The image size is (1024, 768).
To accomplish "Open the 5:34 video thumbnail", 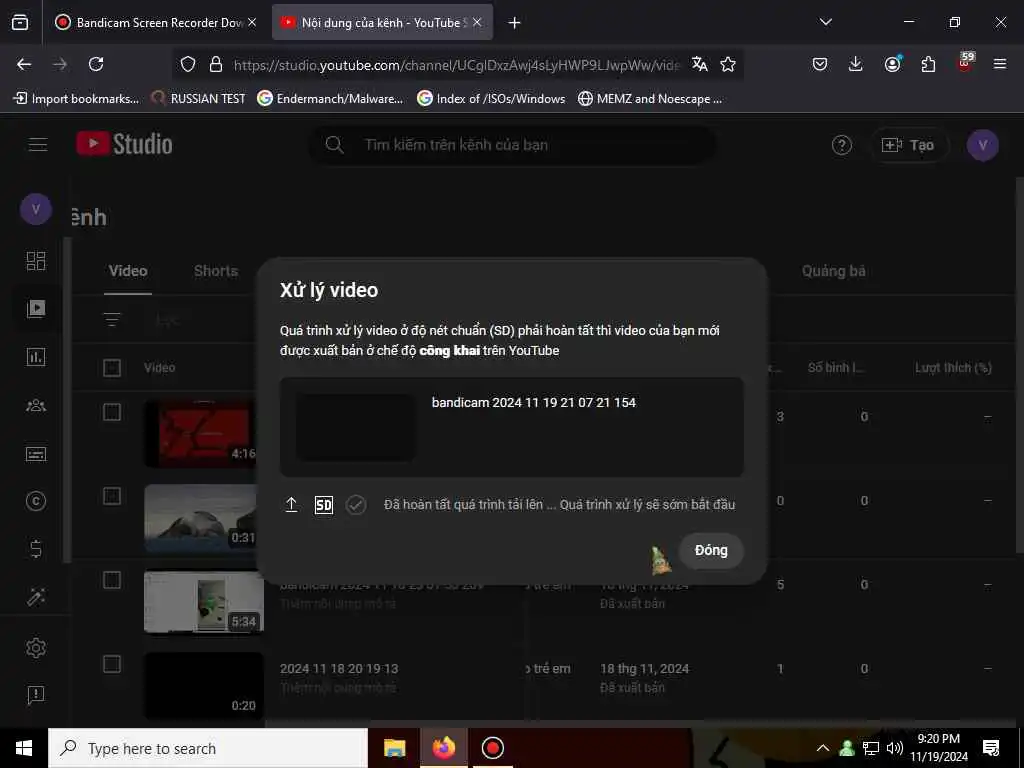I will tap(204, 602).
